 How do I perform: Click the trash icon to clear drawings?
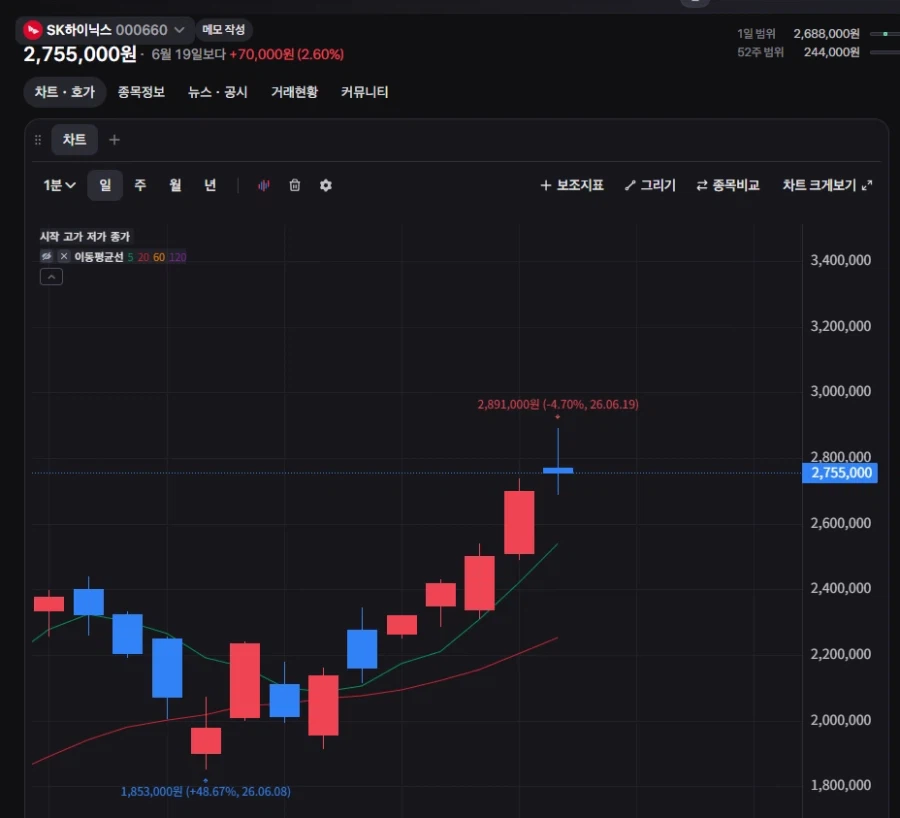click(x=294, y=185)
